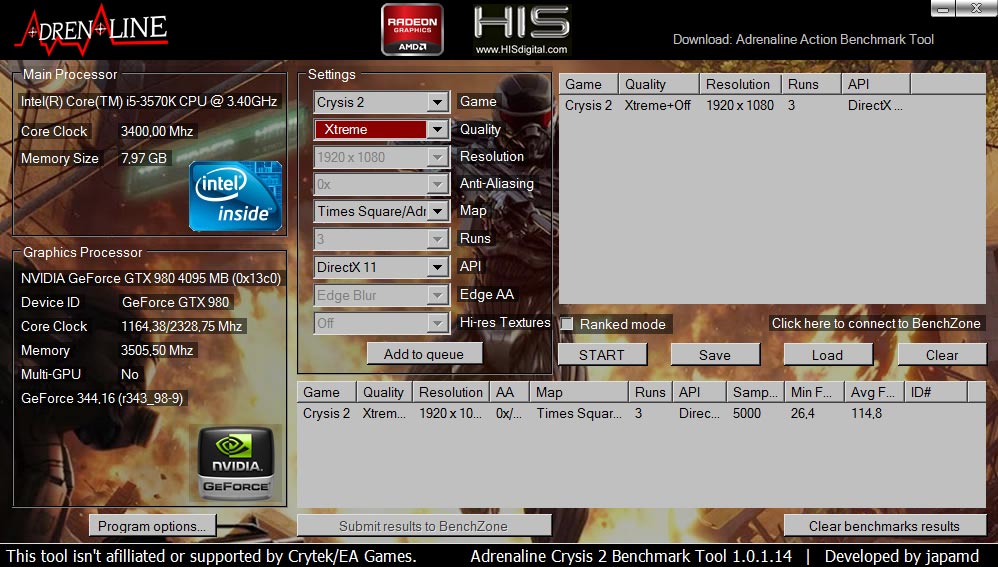The height and width of the screenshot is (567, 998).
Task: Click here to connect to BenchZone
Action: [x=876, y=323]
